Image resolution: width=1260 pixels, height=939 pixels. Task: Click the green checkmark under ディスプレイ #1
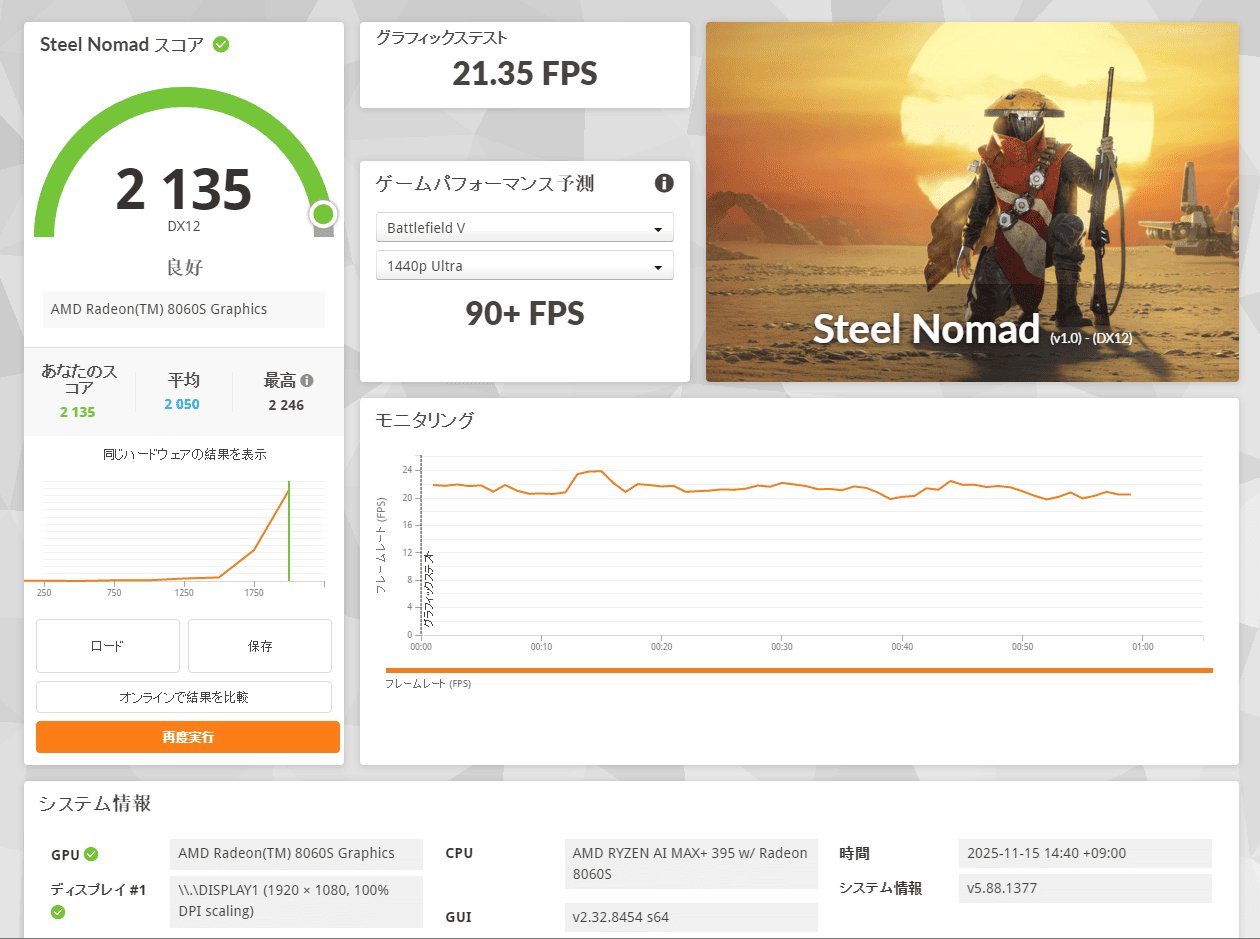[x=58, y=911]
